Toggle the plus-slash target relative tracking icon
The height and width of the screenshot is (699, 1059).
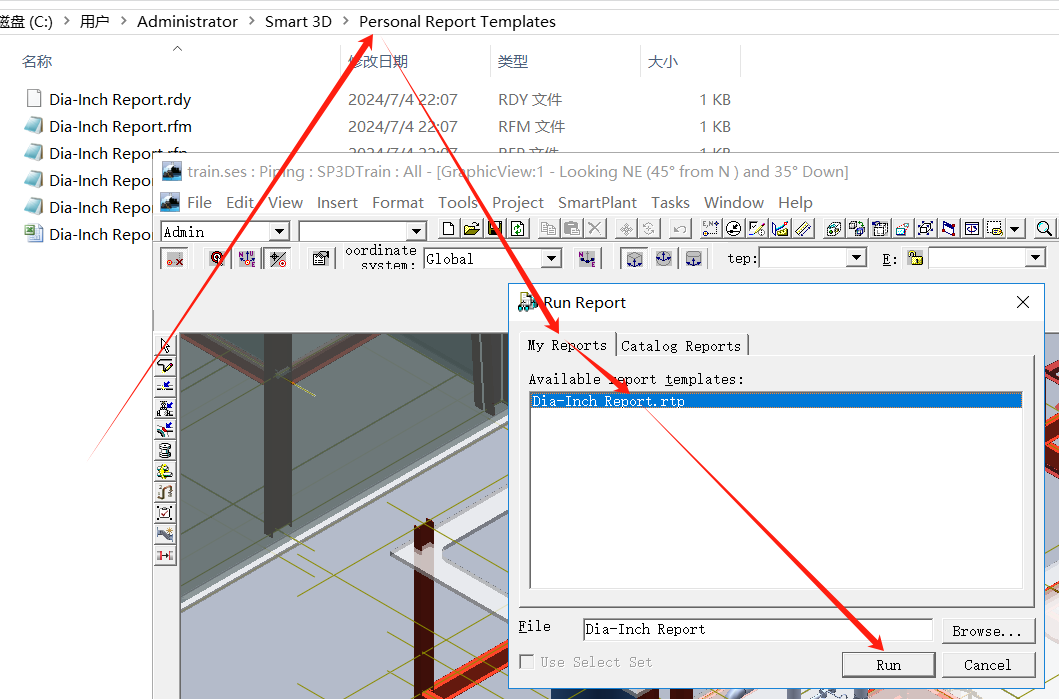278,258
